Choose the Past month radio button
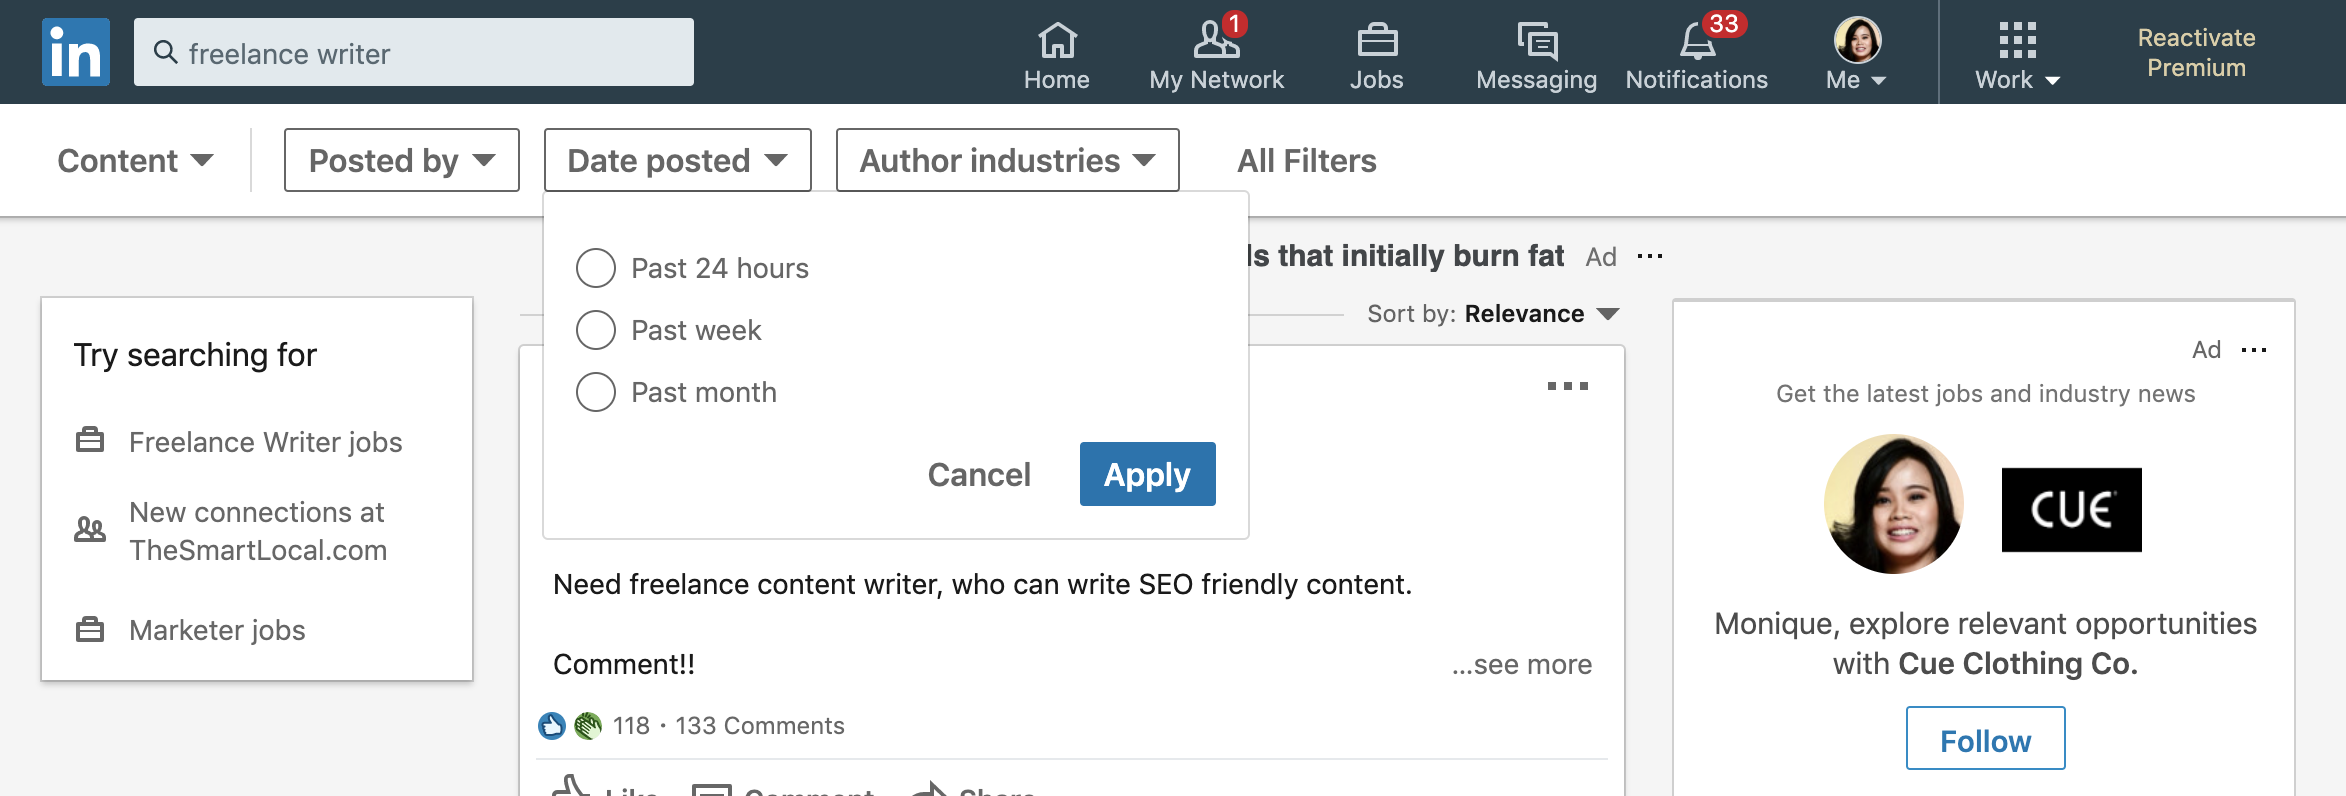2346x796 pixels. [x=596, y=392]
